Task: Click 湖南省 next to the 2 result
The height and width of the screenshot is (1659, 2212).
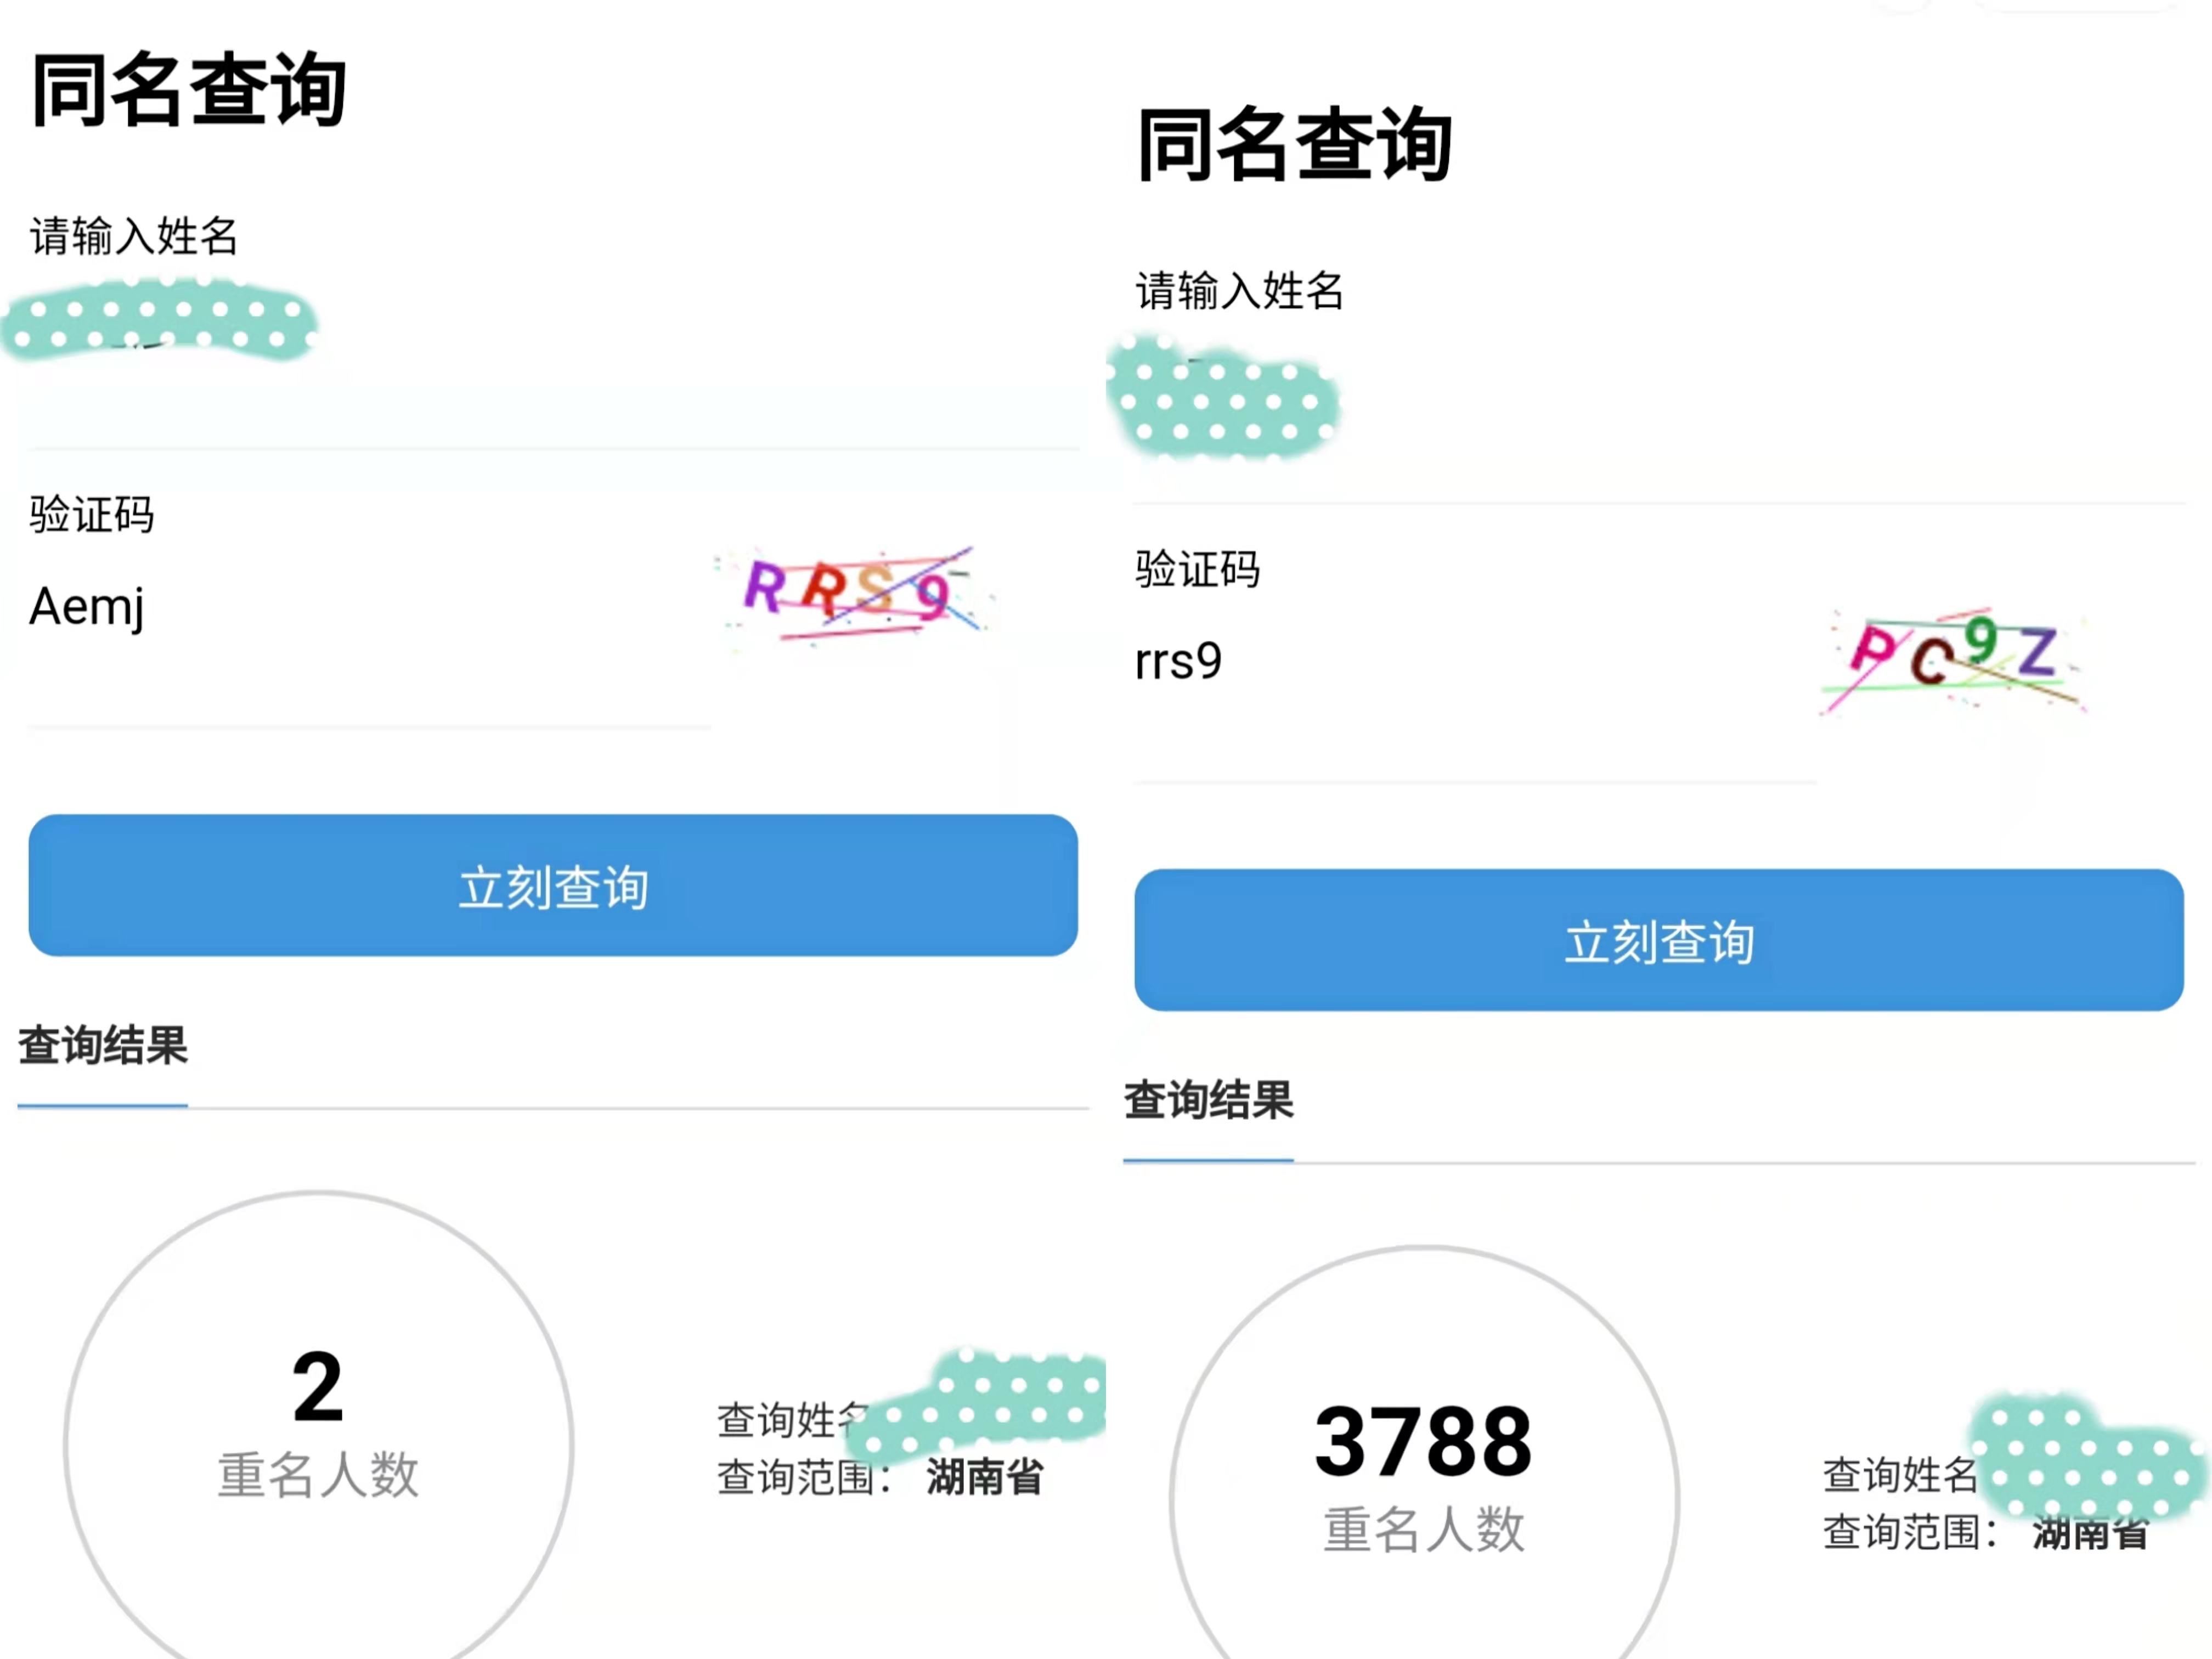Action: [985, 1477]
